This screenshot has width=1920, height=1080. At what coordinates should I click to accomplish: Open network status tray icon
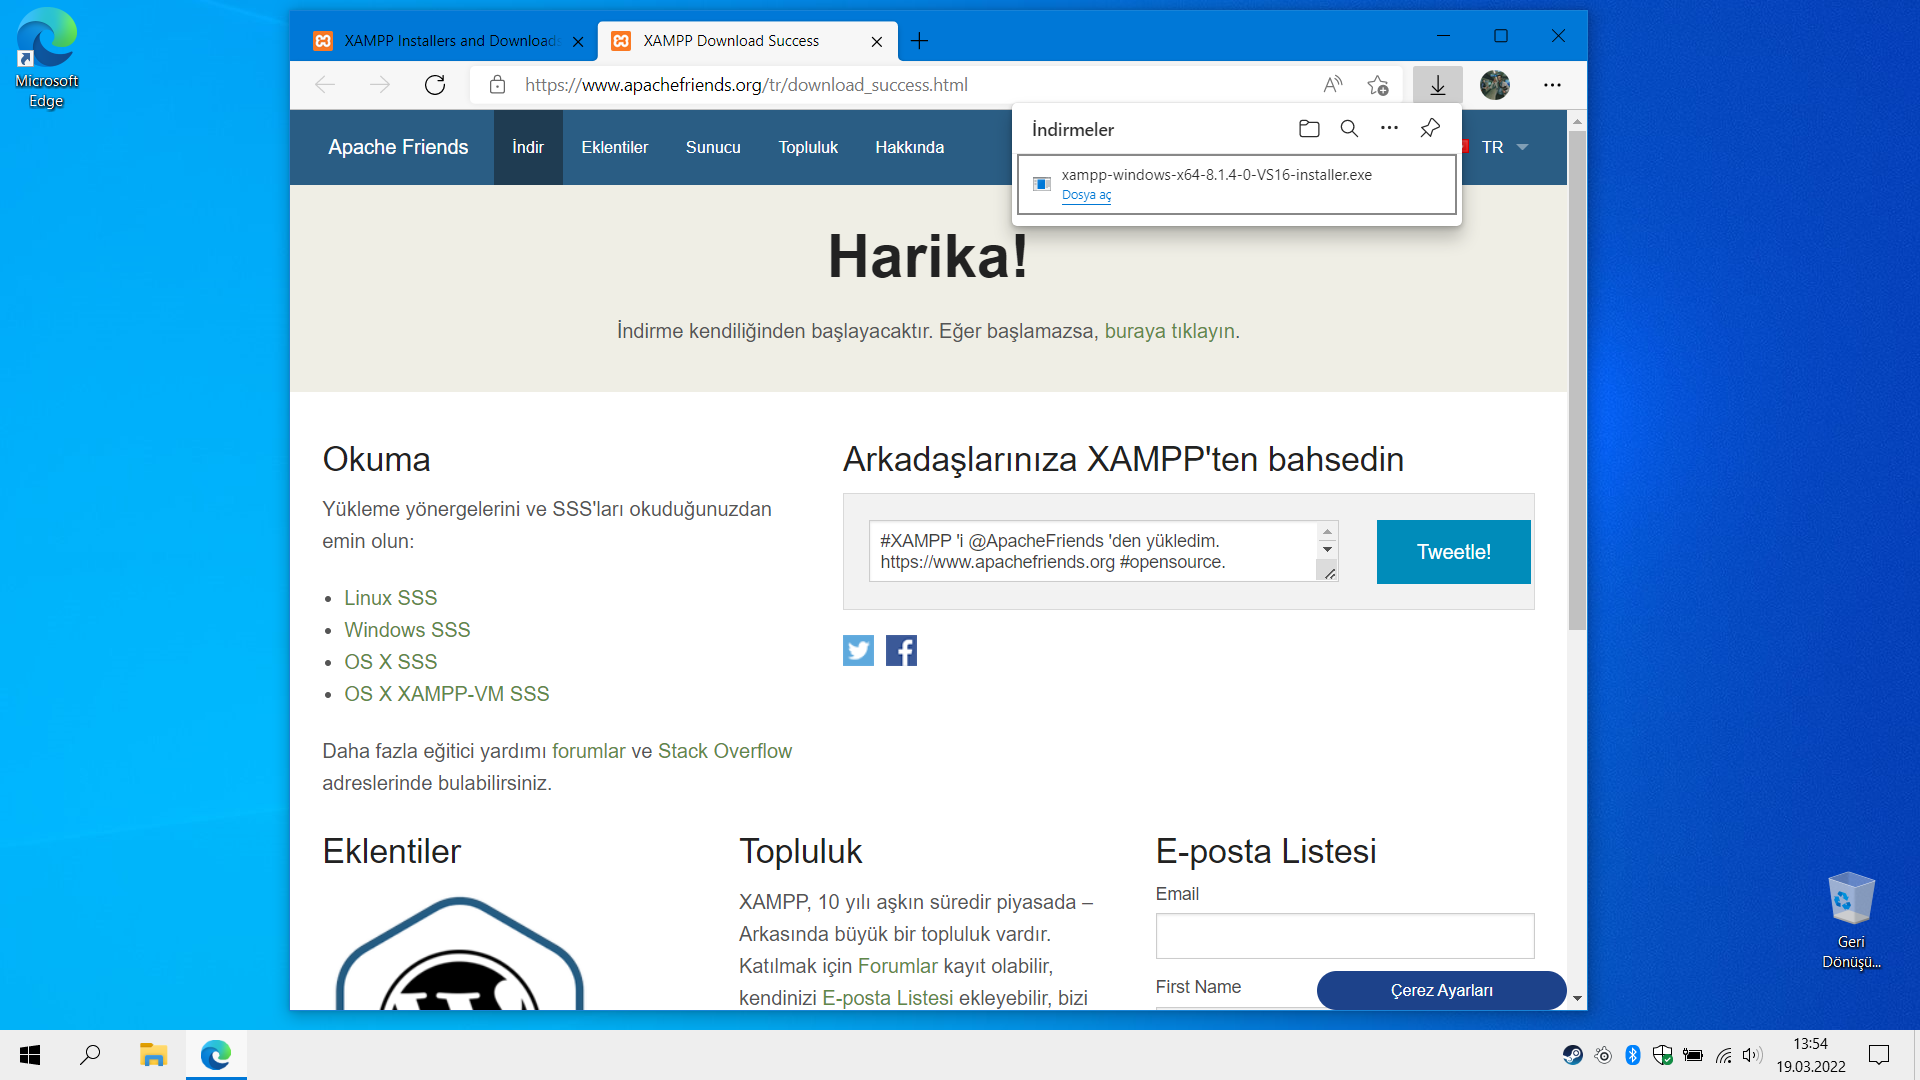point(1723,1055)
